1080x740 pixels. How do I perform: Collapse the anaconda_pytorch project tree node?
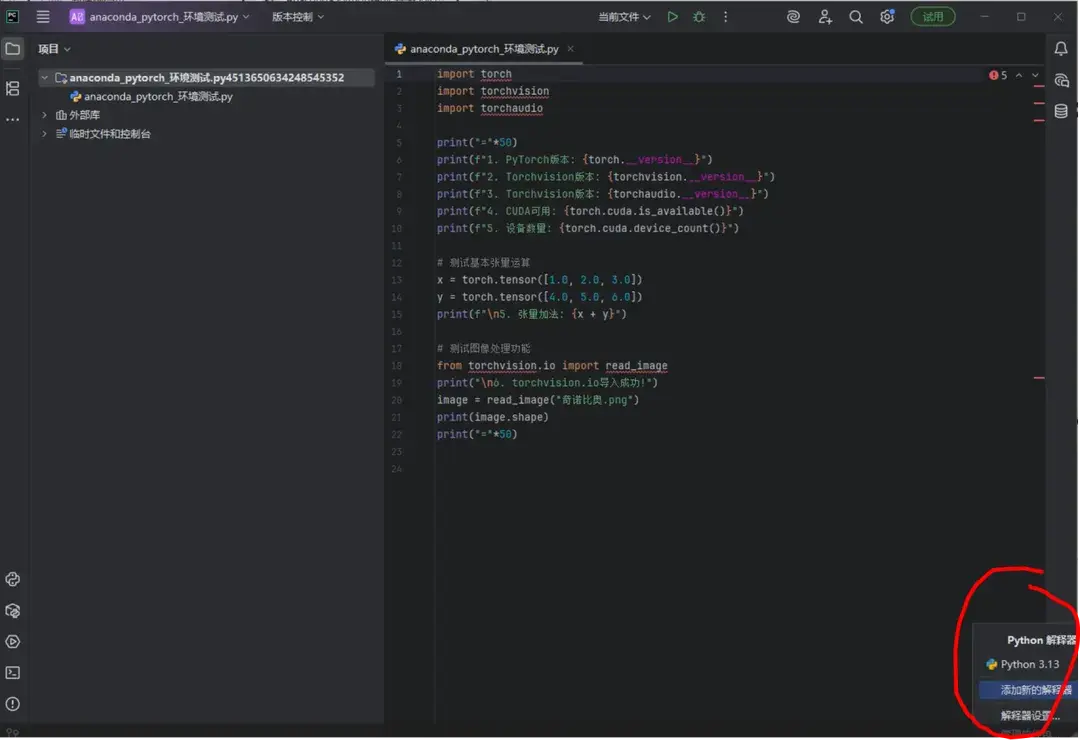coord(44,76)
